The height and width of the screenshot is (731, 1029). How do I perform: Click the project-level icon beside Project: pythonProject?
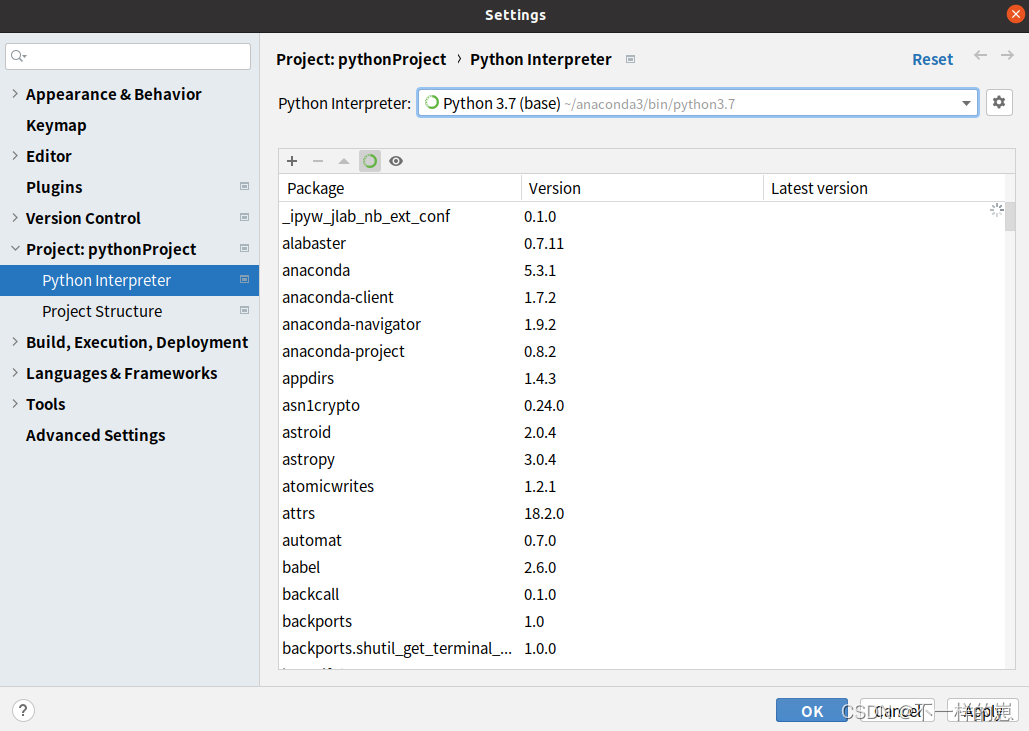pos(244,248)
